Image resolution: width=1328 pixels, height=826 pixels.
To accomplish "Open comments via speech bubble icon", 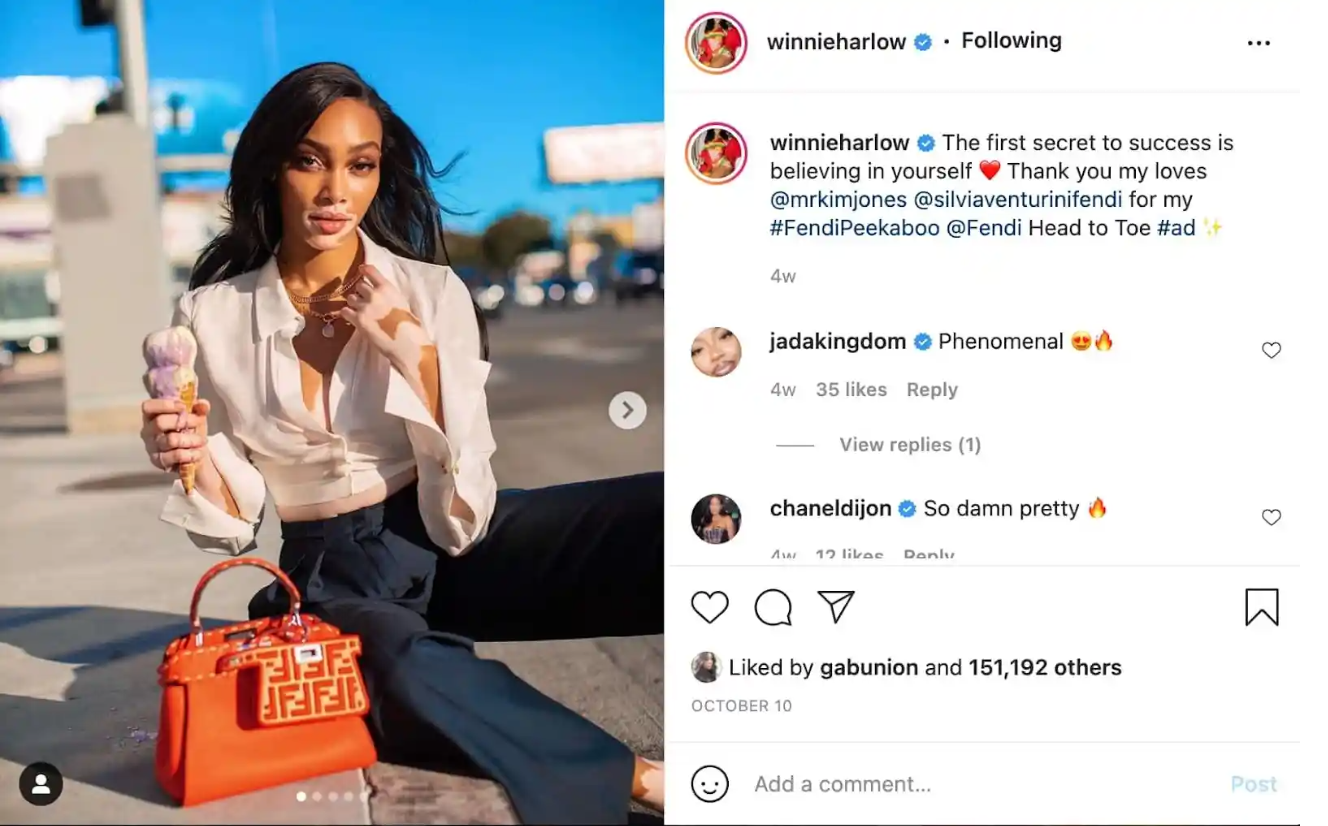I will [x=773, y=607].
